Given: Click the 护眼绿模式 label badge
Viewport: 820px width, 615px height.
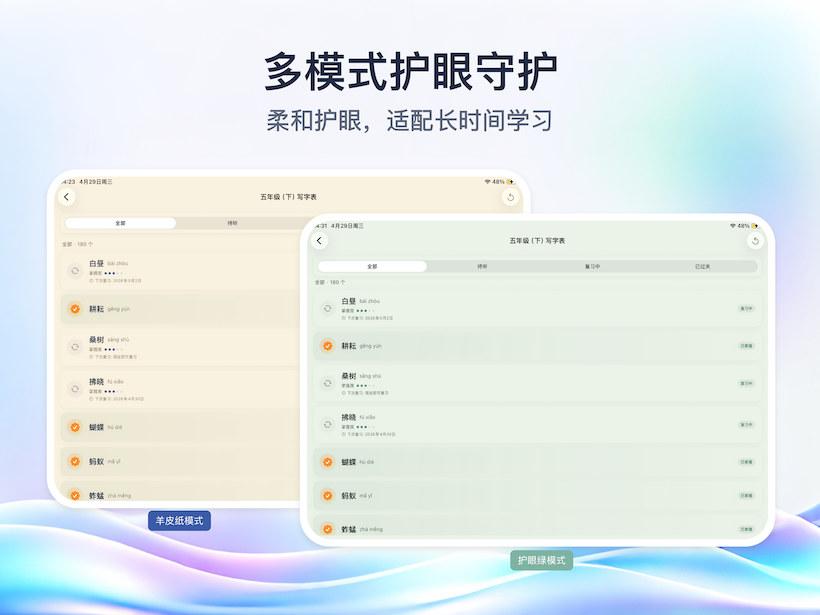Looking at the screenshot, I should point(541,560).
